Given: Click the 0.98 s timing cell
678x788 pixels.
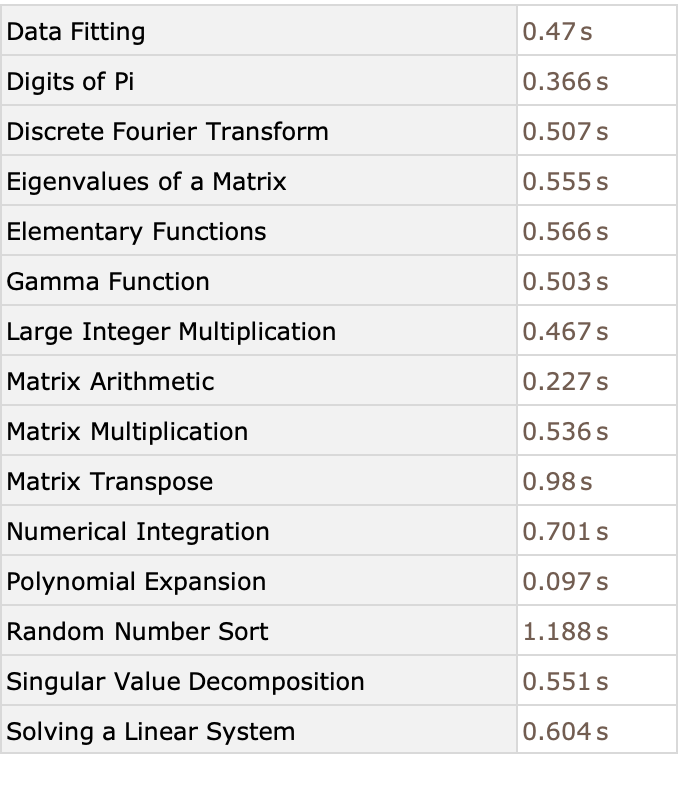Looking at the screenshot, I should pos(557,482).
